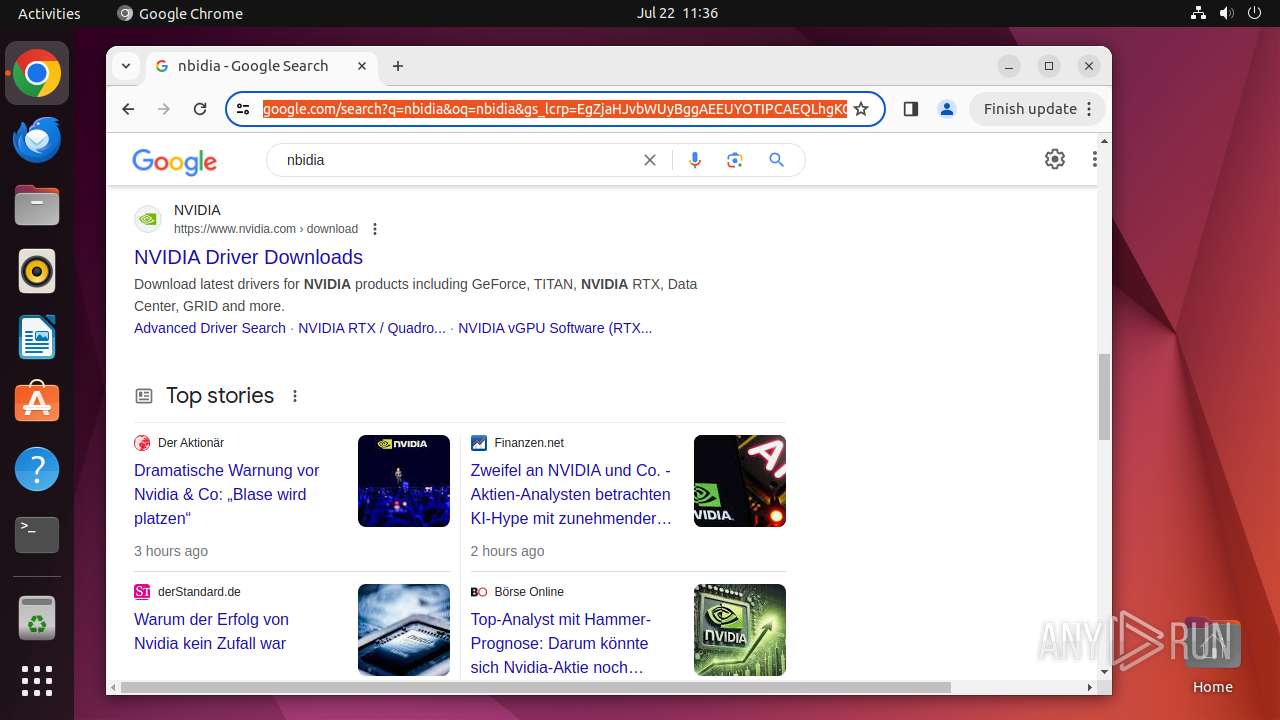Viewport: 1280px width, 720px height.
Task: Launch Thunderbird Mail from the dock
Action: [37, 139]
